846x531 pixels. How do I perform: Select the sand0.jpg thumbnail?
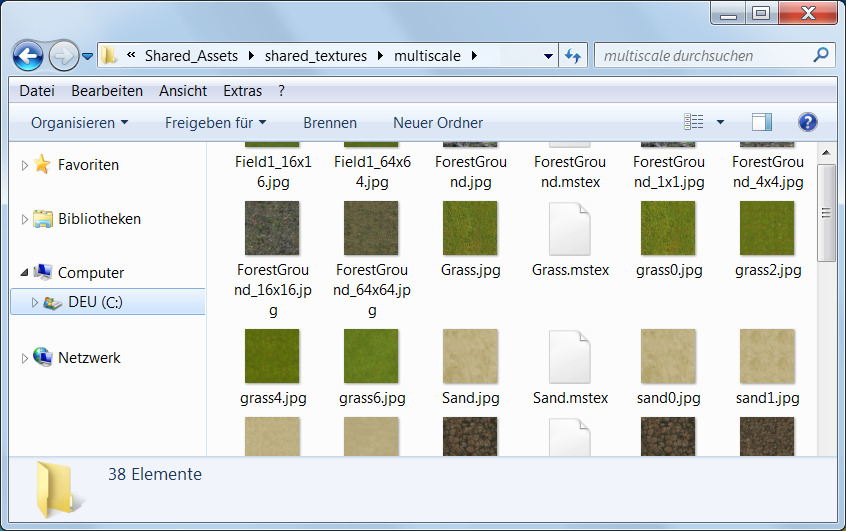(x=668, y=356)
